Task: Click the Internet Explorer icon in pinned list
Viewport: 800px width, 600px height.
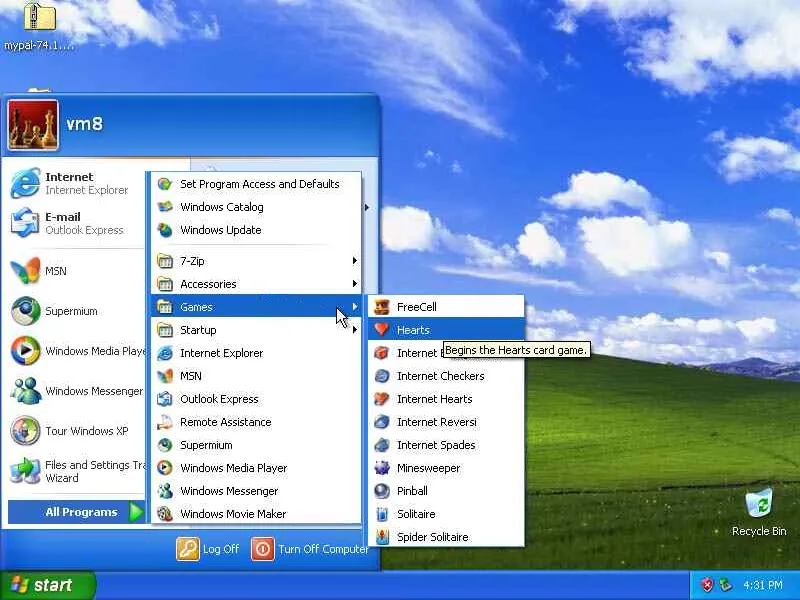Action: pyautogui.click(x=25, y=183)
